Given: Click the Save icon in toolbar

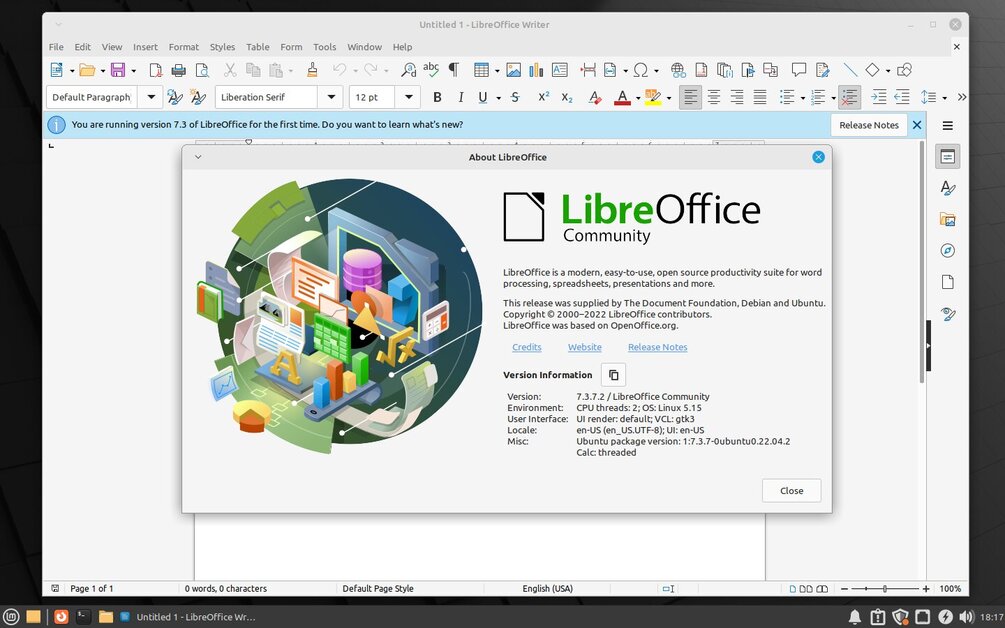Looking at the screenshot, I should (x=118, y=70).
